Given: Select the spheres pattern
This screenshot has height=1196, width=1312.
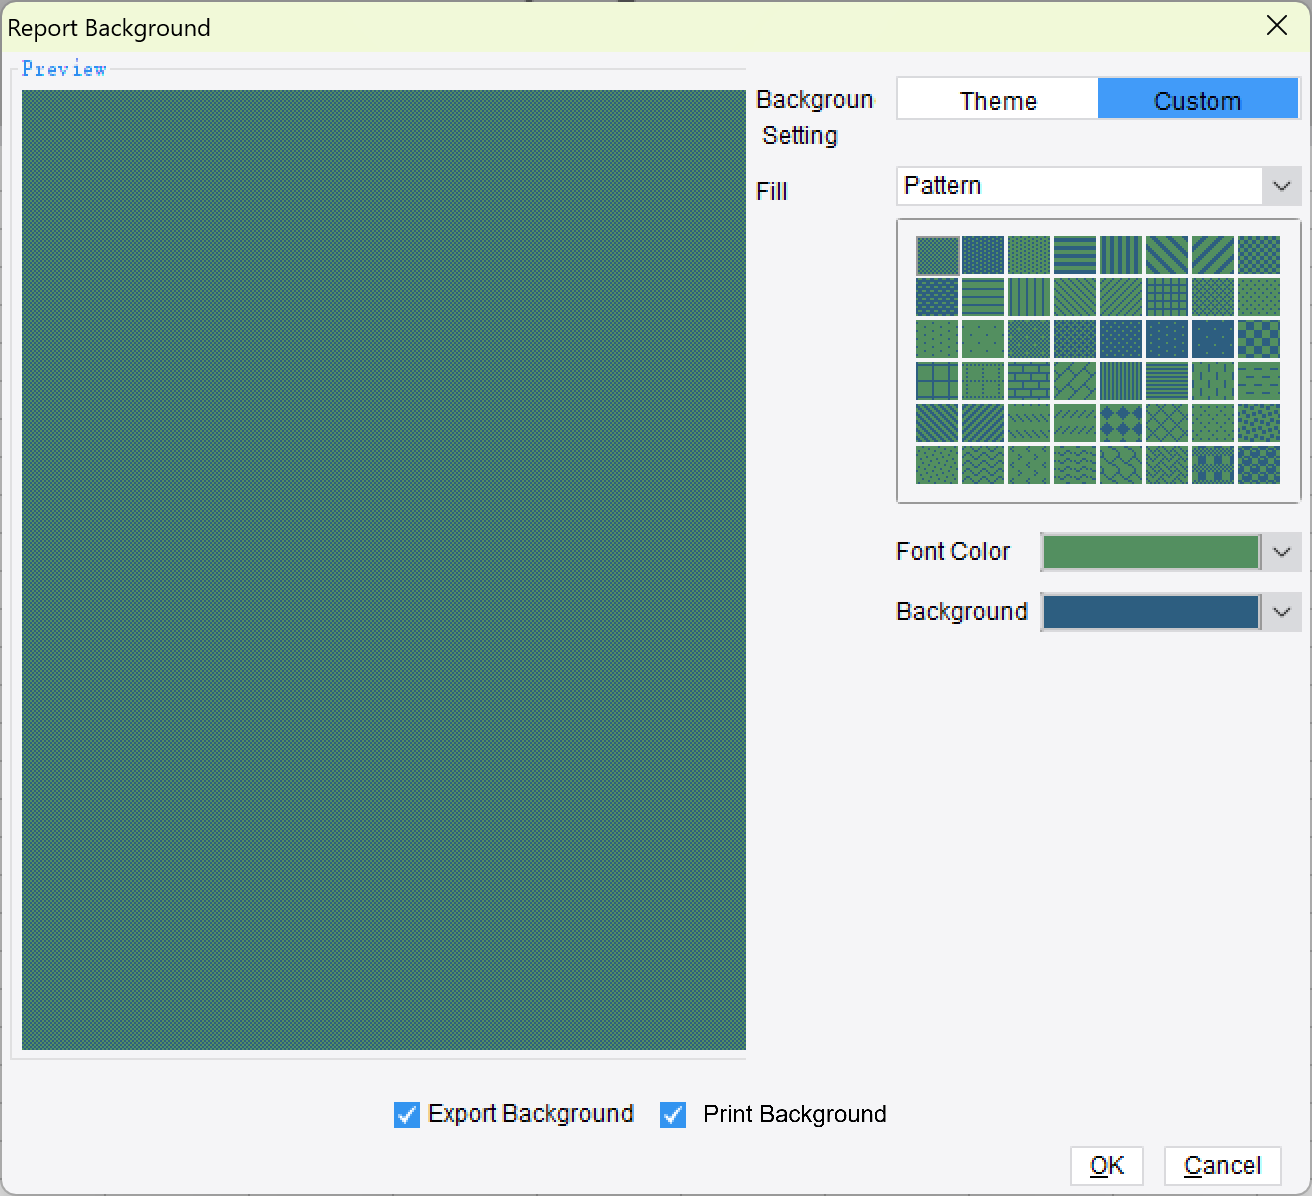Looking at the screenshot, I should click(1259, 465).
